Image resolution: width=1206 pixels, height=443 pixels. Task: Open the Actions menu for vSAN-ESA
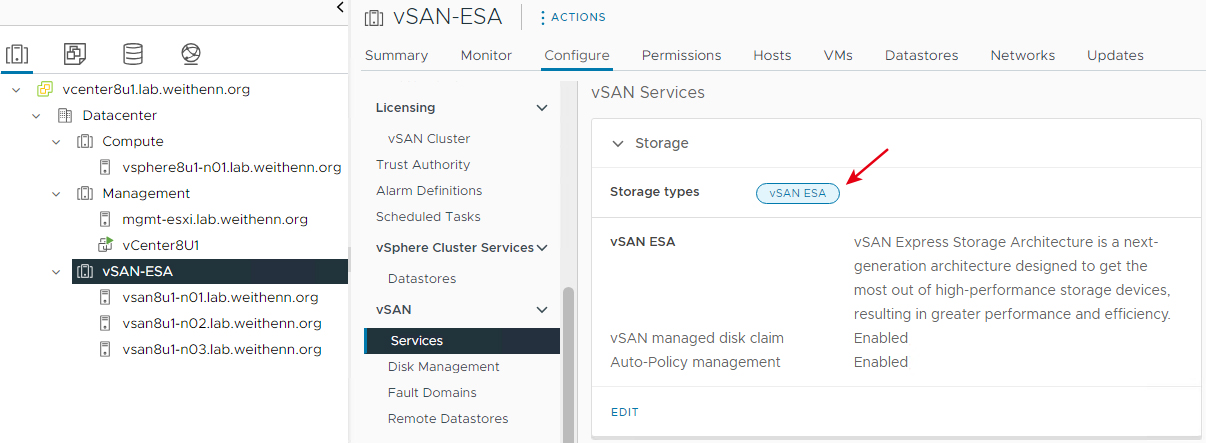[572, 17]
